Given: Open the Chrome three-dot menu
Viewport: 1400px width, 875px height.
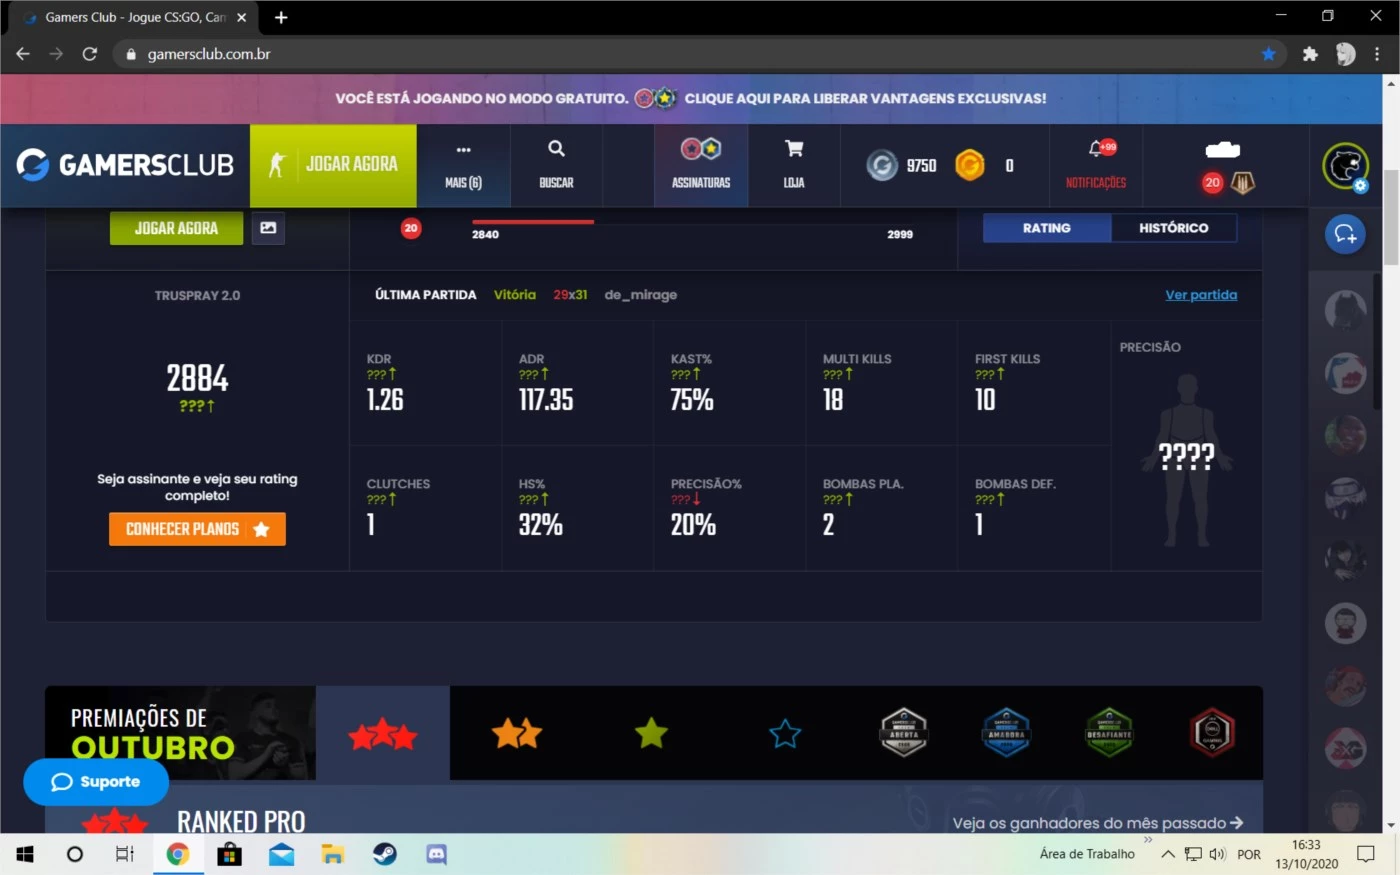Looking at the screenshot, I should (x=1378, y=54).
